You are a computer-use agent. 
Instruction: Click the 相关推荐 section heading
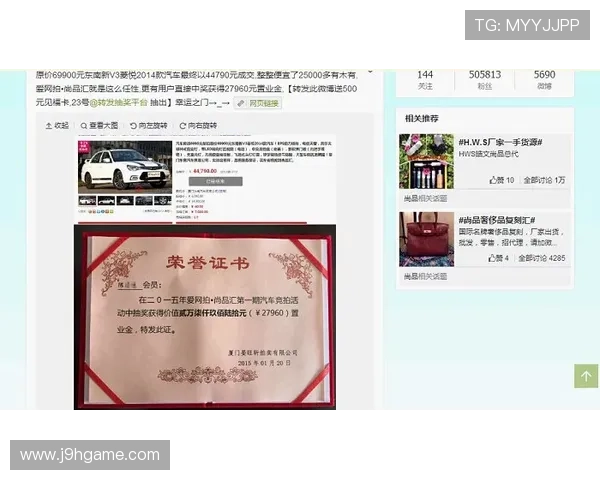point(422,118)
